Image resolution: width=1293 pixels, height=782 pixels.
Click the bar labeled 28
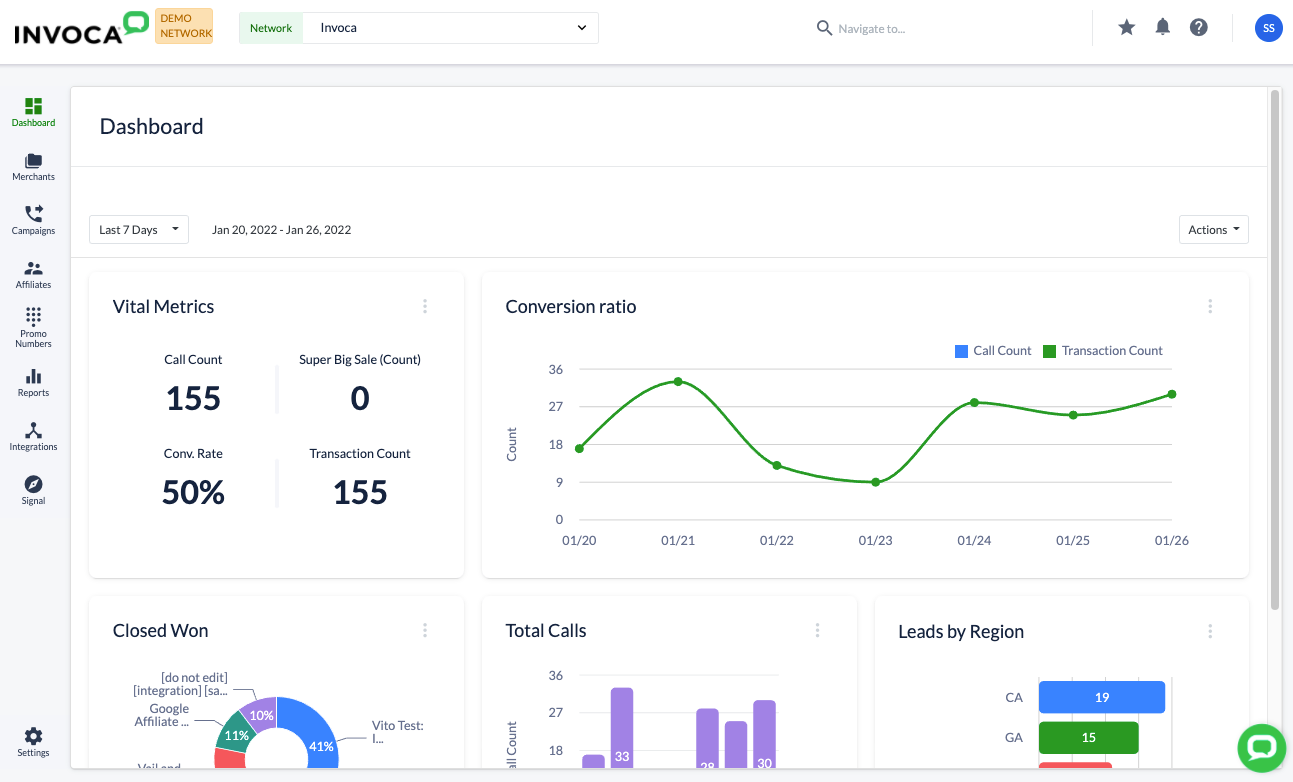coord(708,739)
